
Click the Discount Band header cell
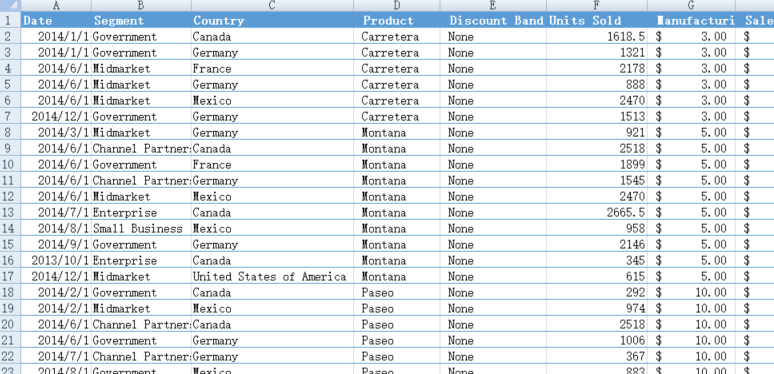pyautogui.click(x=493, y=20)
